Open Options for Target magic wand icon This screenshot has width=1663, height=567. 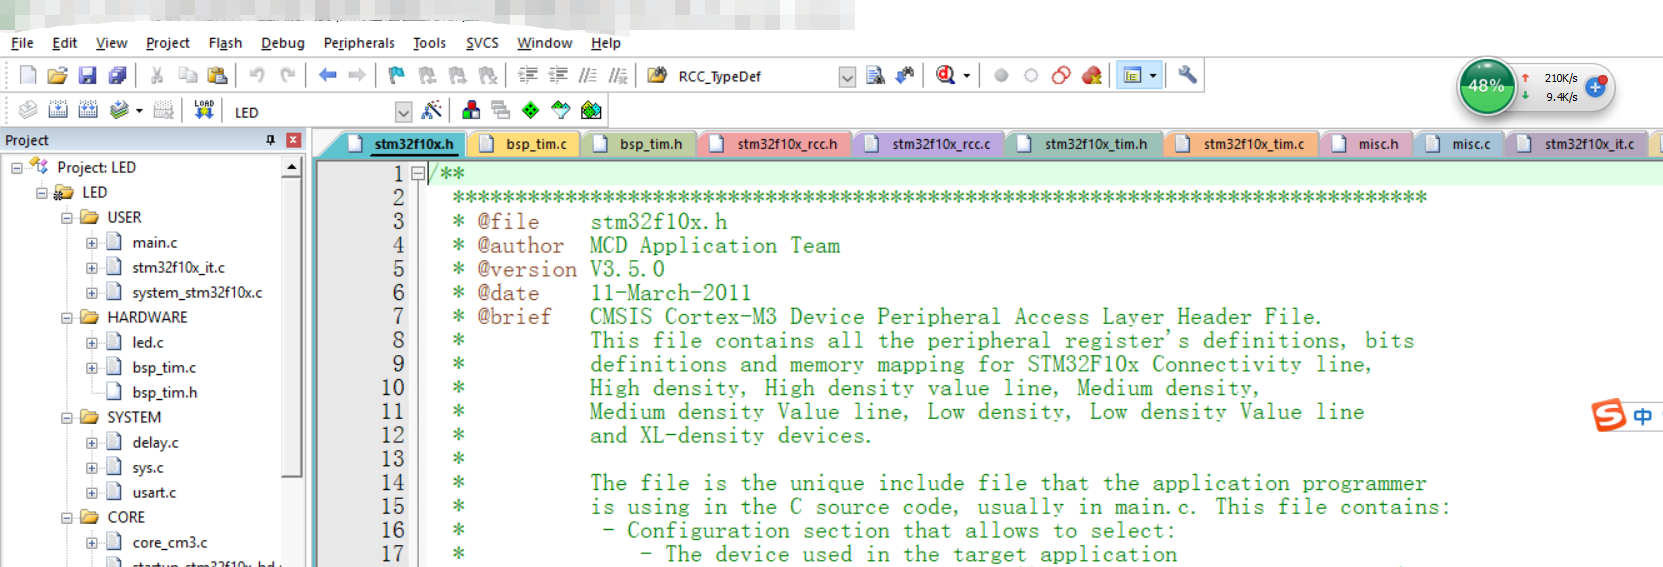click(x=432, y=110)
